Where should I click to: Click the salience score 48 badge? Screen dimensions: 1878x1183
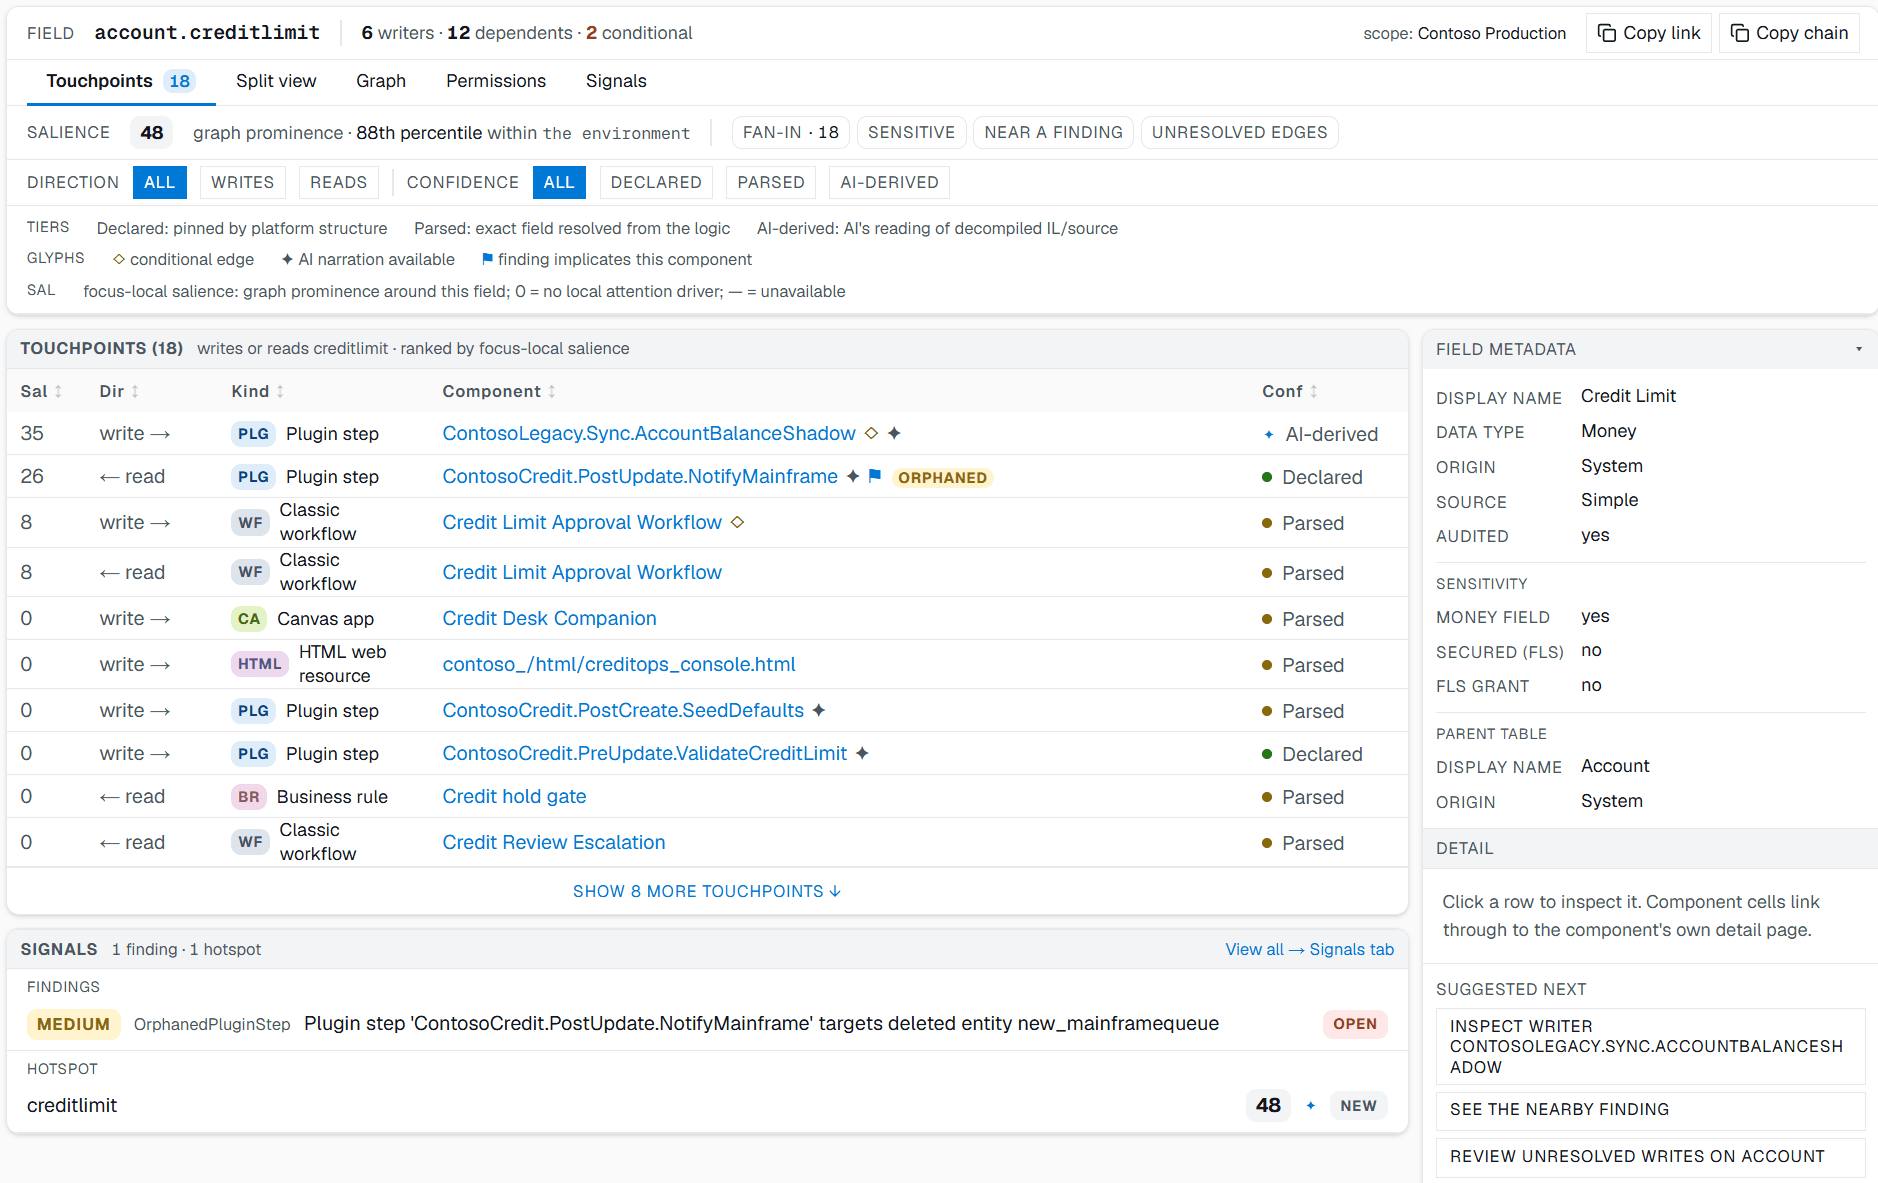[x=152, y=132]
